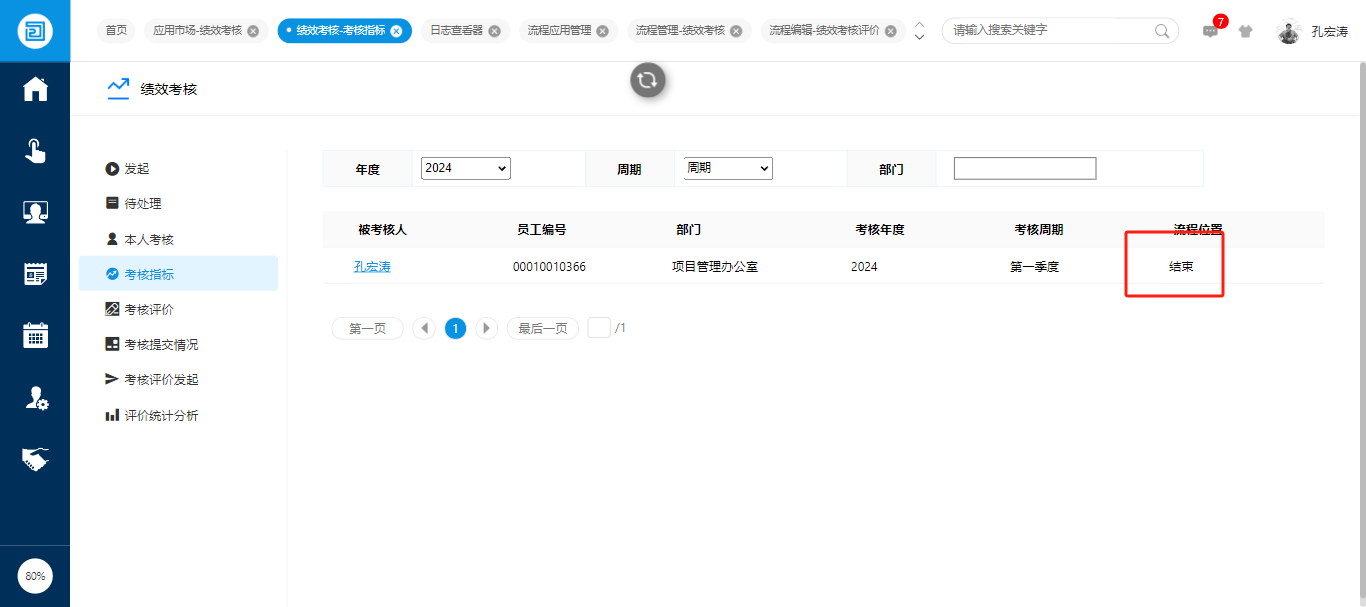This screenshot has height=607, width=1366.
Task: Switch to the 应用市场-绩效考核 tab
Action: pos(197,31)
